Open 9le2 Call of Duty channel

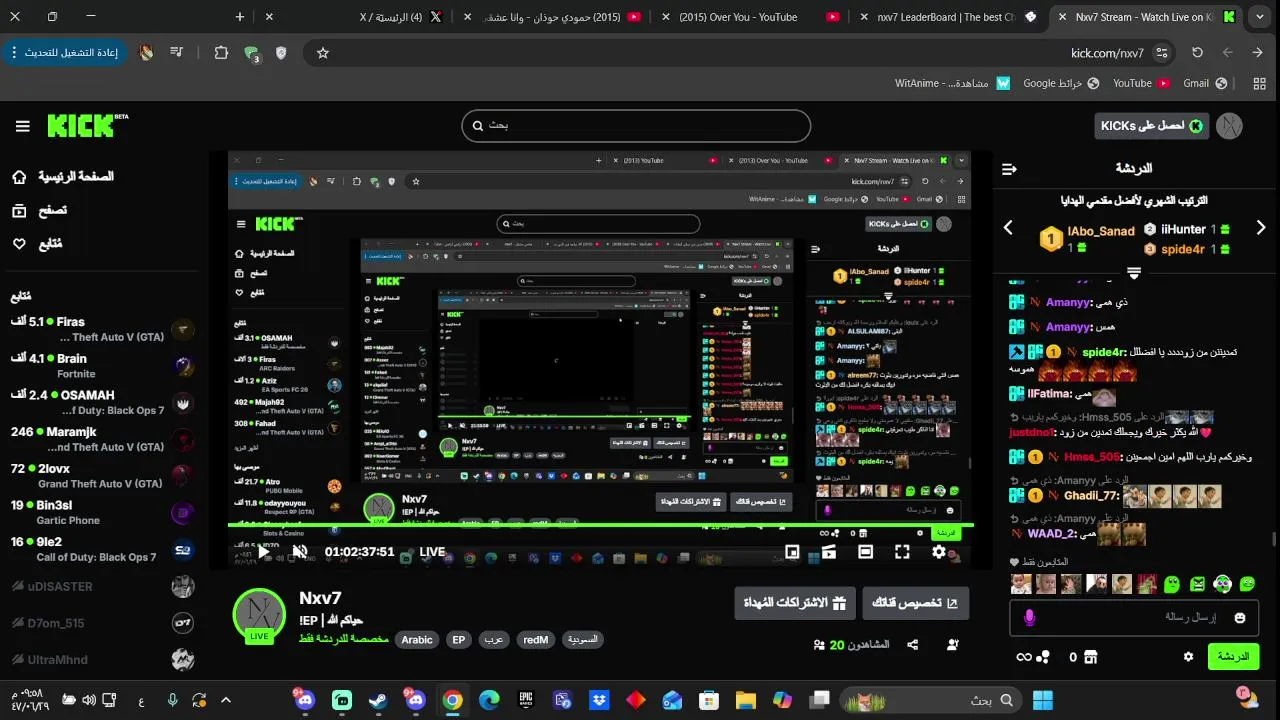(100, 549)
